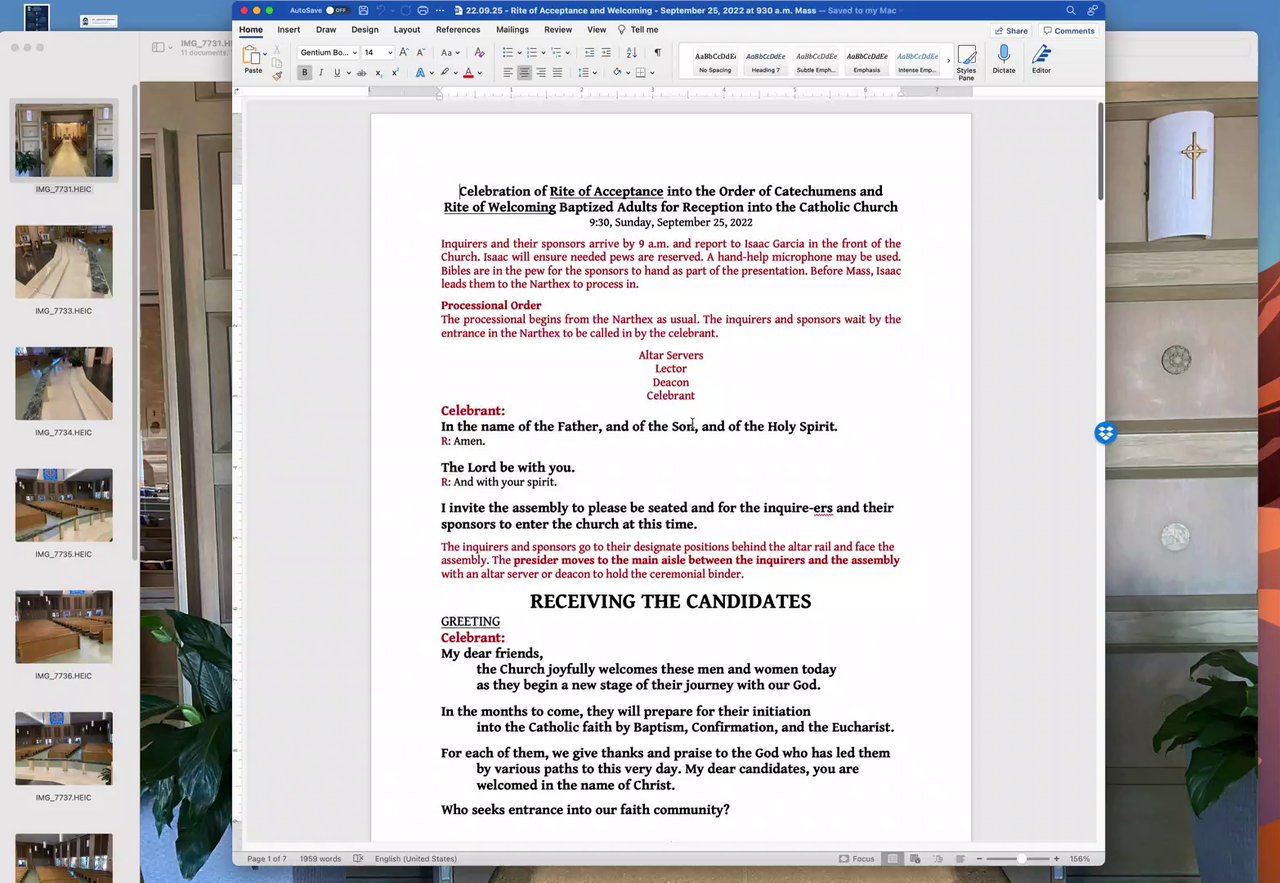Viewport: 1280px width, 883px height.
Task: Open the Design tab
Action: pos(365,30)
